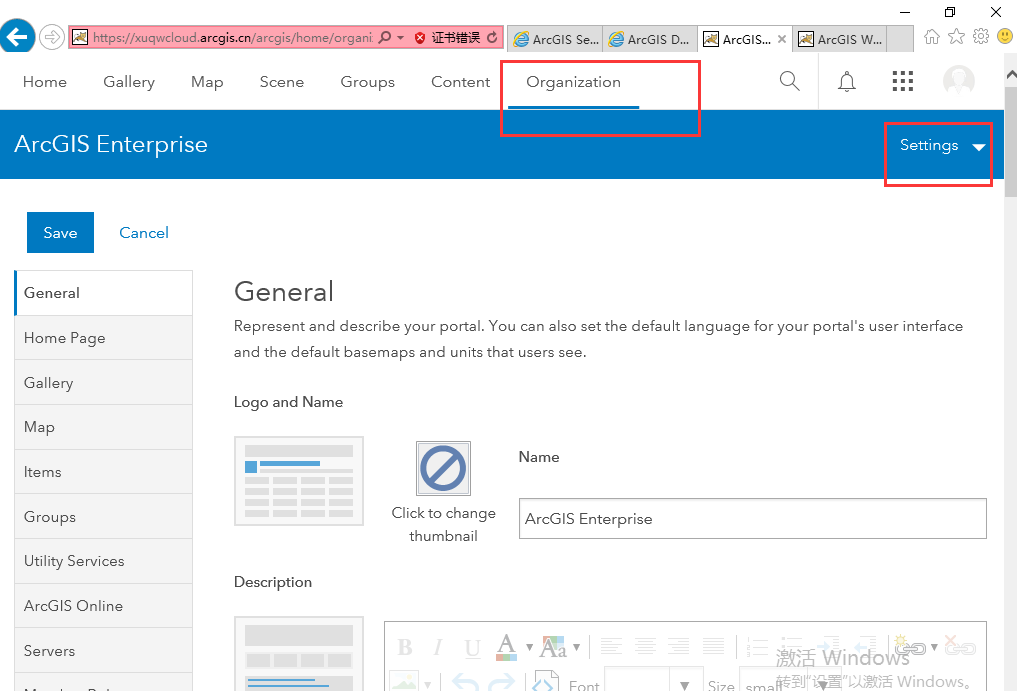
Task: Redo edit in description editor
Action: pos(501,683)
